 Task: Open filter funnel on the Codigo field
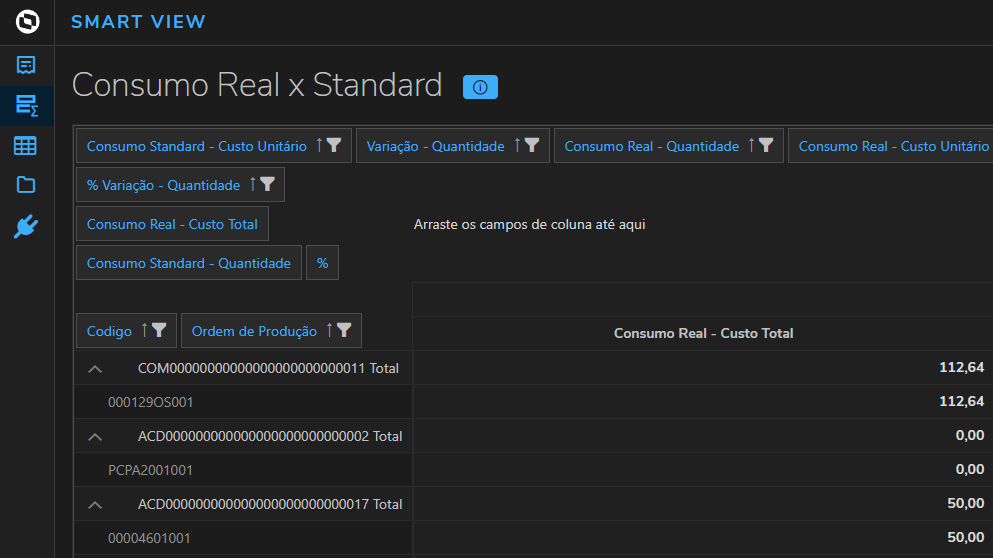tap(159, 331)
